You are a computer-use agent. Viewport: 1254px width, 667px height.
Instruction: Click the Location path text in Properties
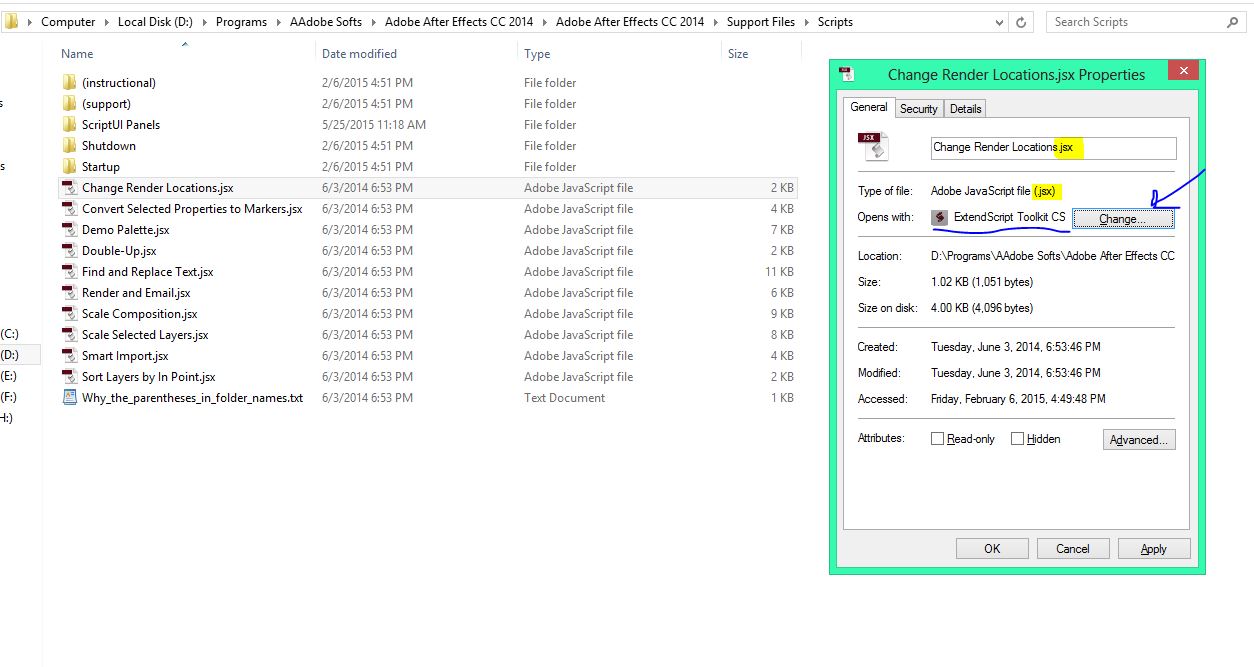(x=1053, y=256)
